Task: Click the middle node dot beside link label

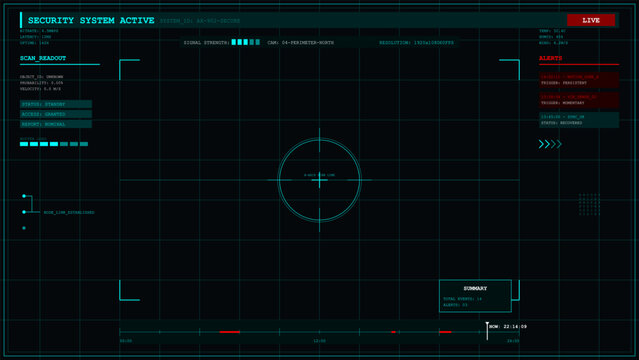Action: (24, 212)
